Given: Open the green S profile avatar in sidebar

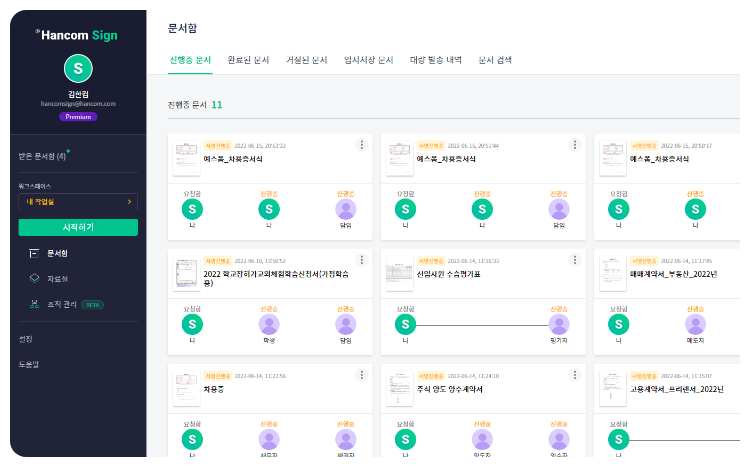Looking at the screenshot, I should click(x=78, y=68).
